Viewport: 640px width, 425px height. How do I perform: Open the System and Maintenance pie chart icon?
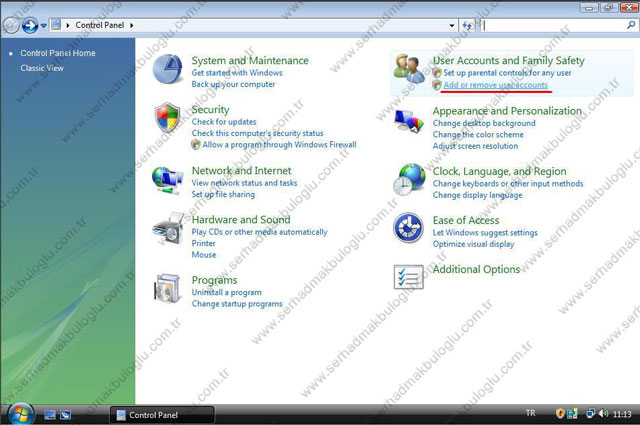[x=167, y=69]
